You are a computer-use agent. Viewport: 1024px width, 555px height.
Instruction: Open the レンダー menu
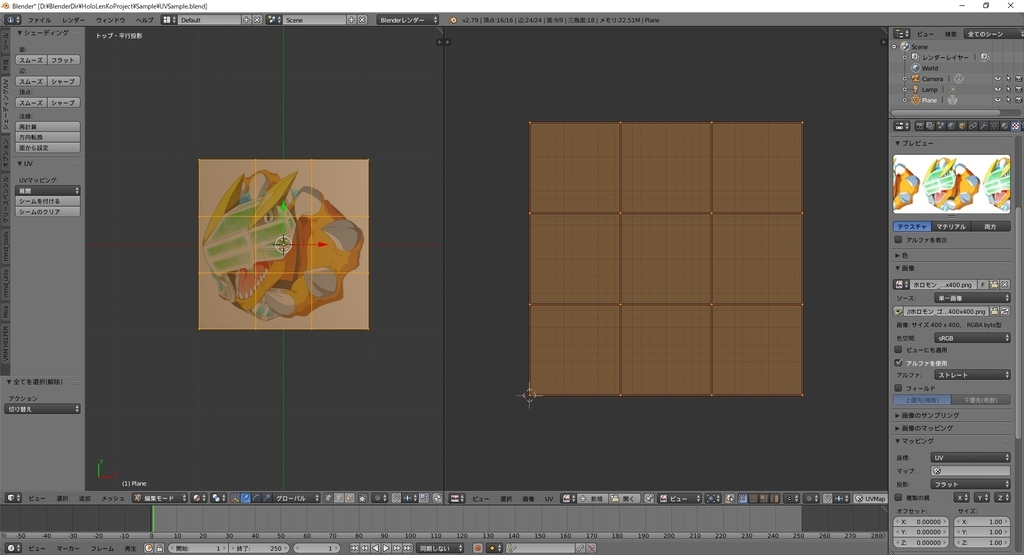(x=73, y=20)
